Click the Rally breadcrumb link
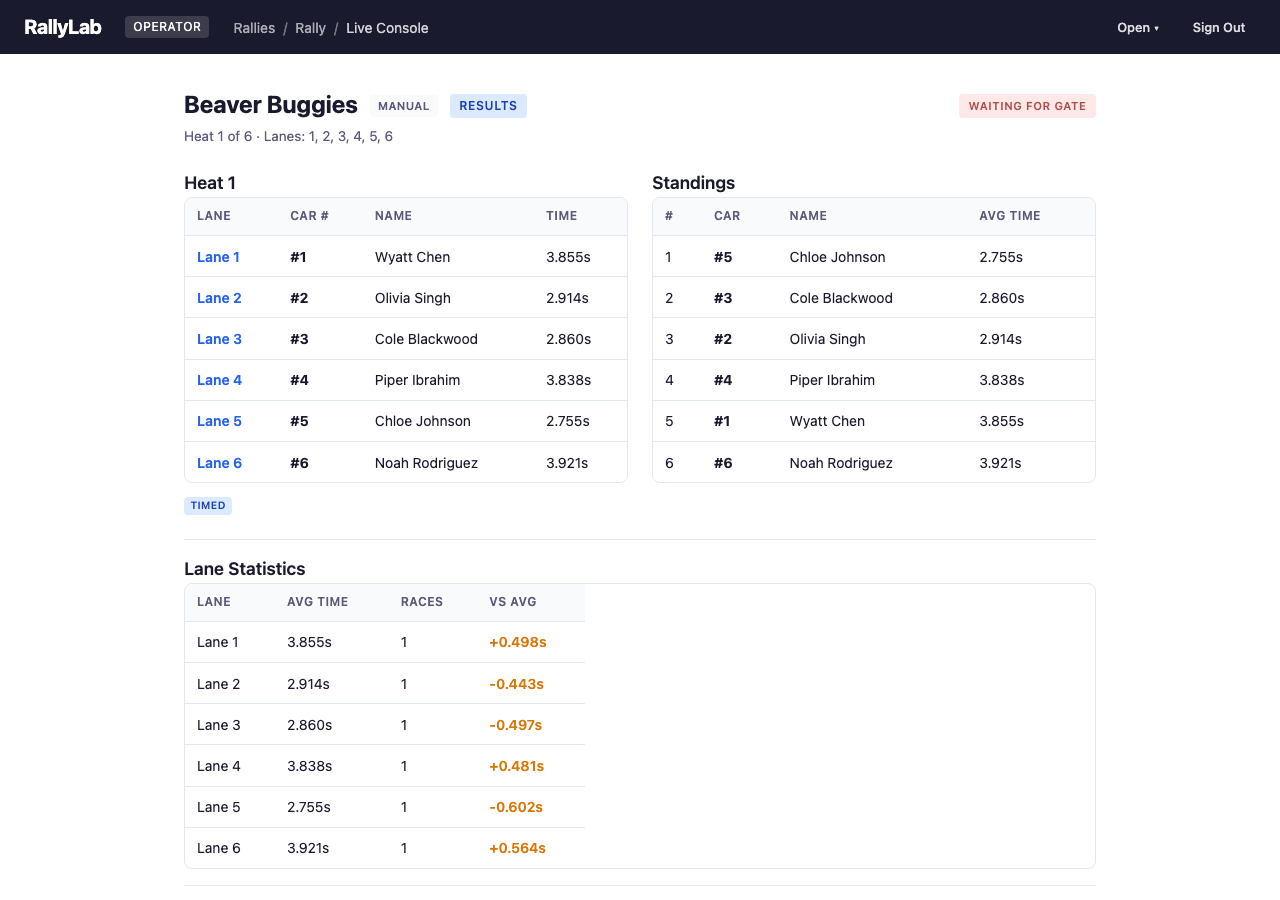The width and height of the screenshot is (1280, 900). click(310, 28)
